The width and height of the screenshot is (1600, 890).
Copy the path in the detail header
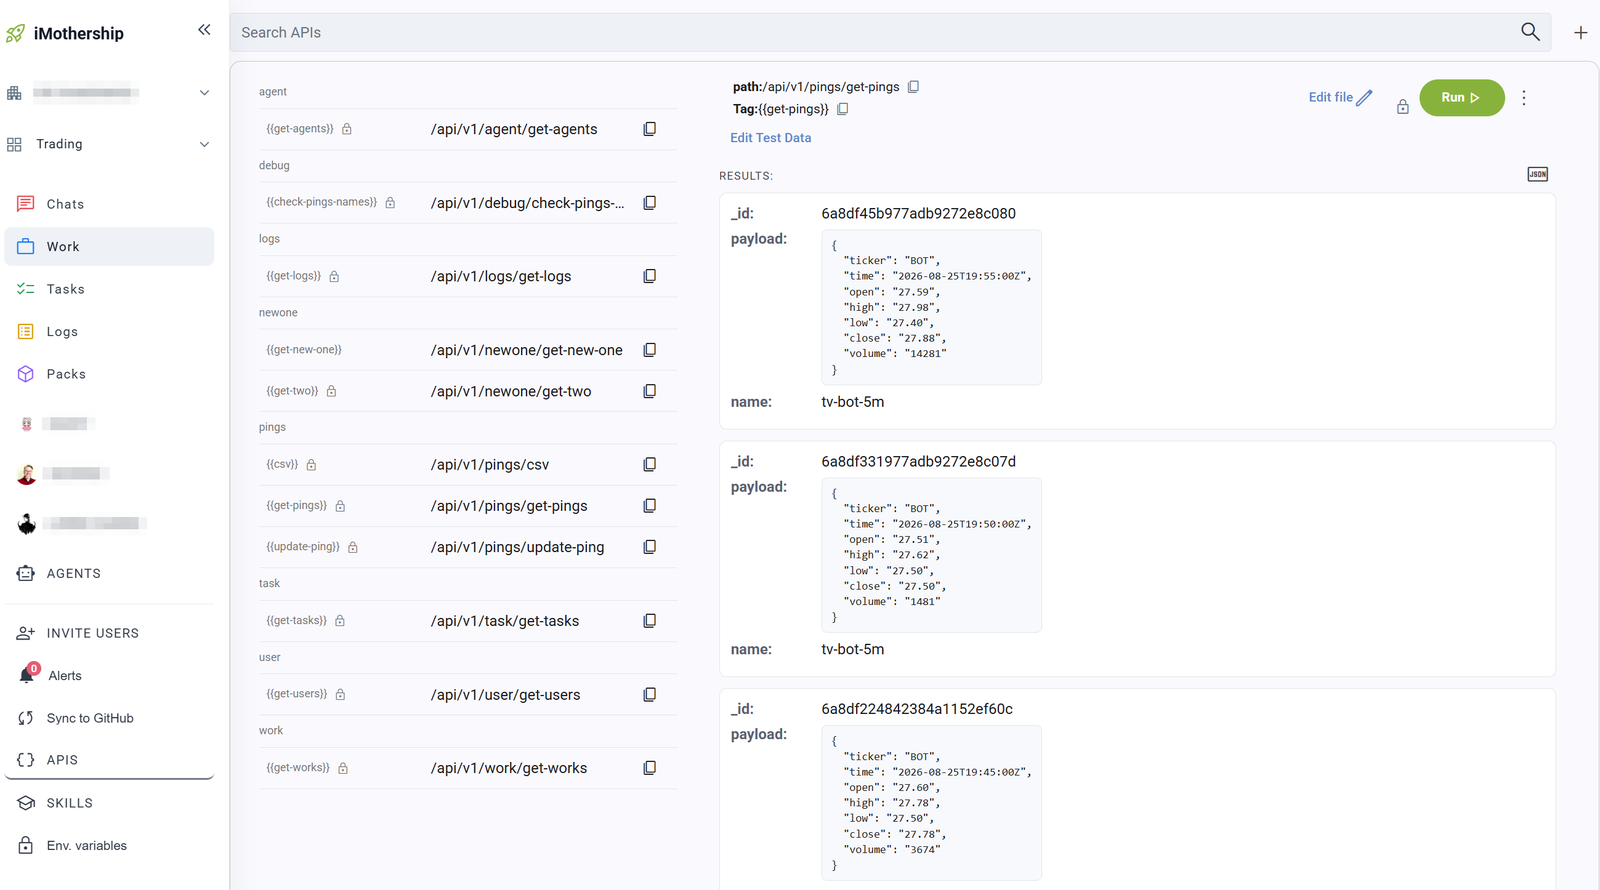pos(913,87)
